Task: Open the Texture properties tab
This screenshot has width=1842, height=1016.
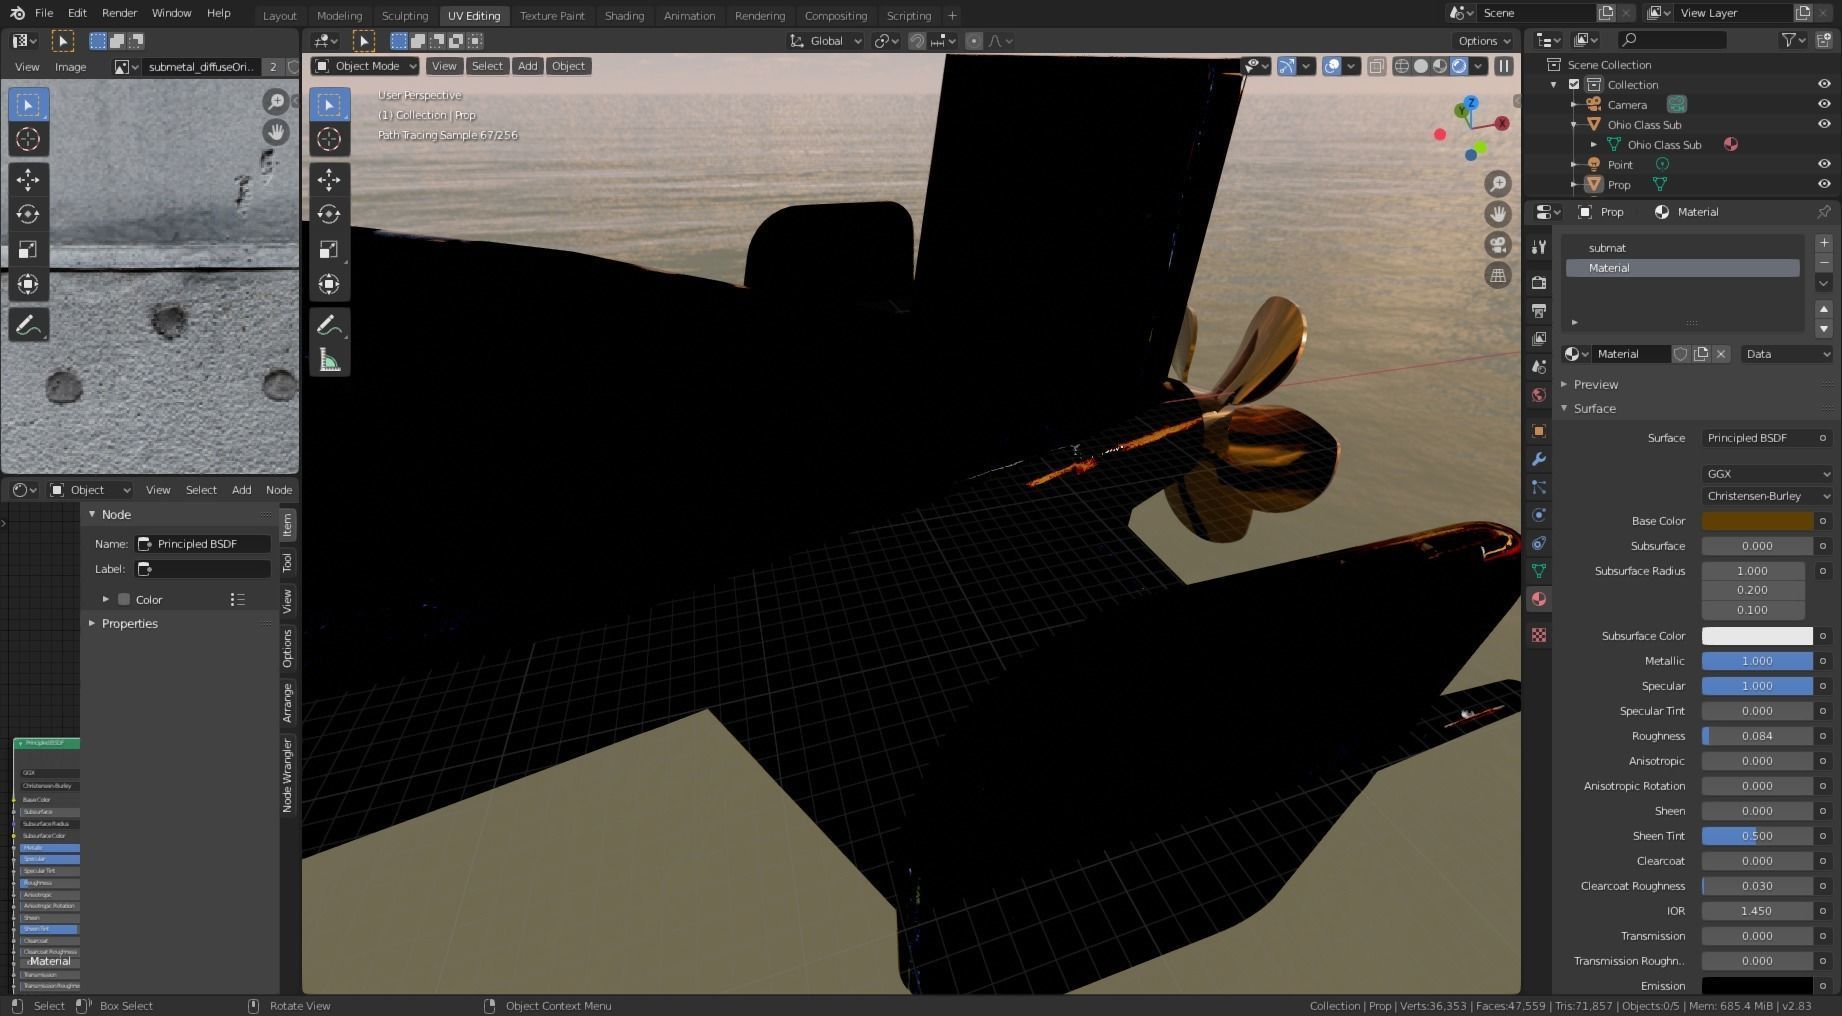Action: (1539, 635)
